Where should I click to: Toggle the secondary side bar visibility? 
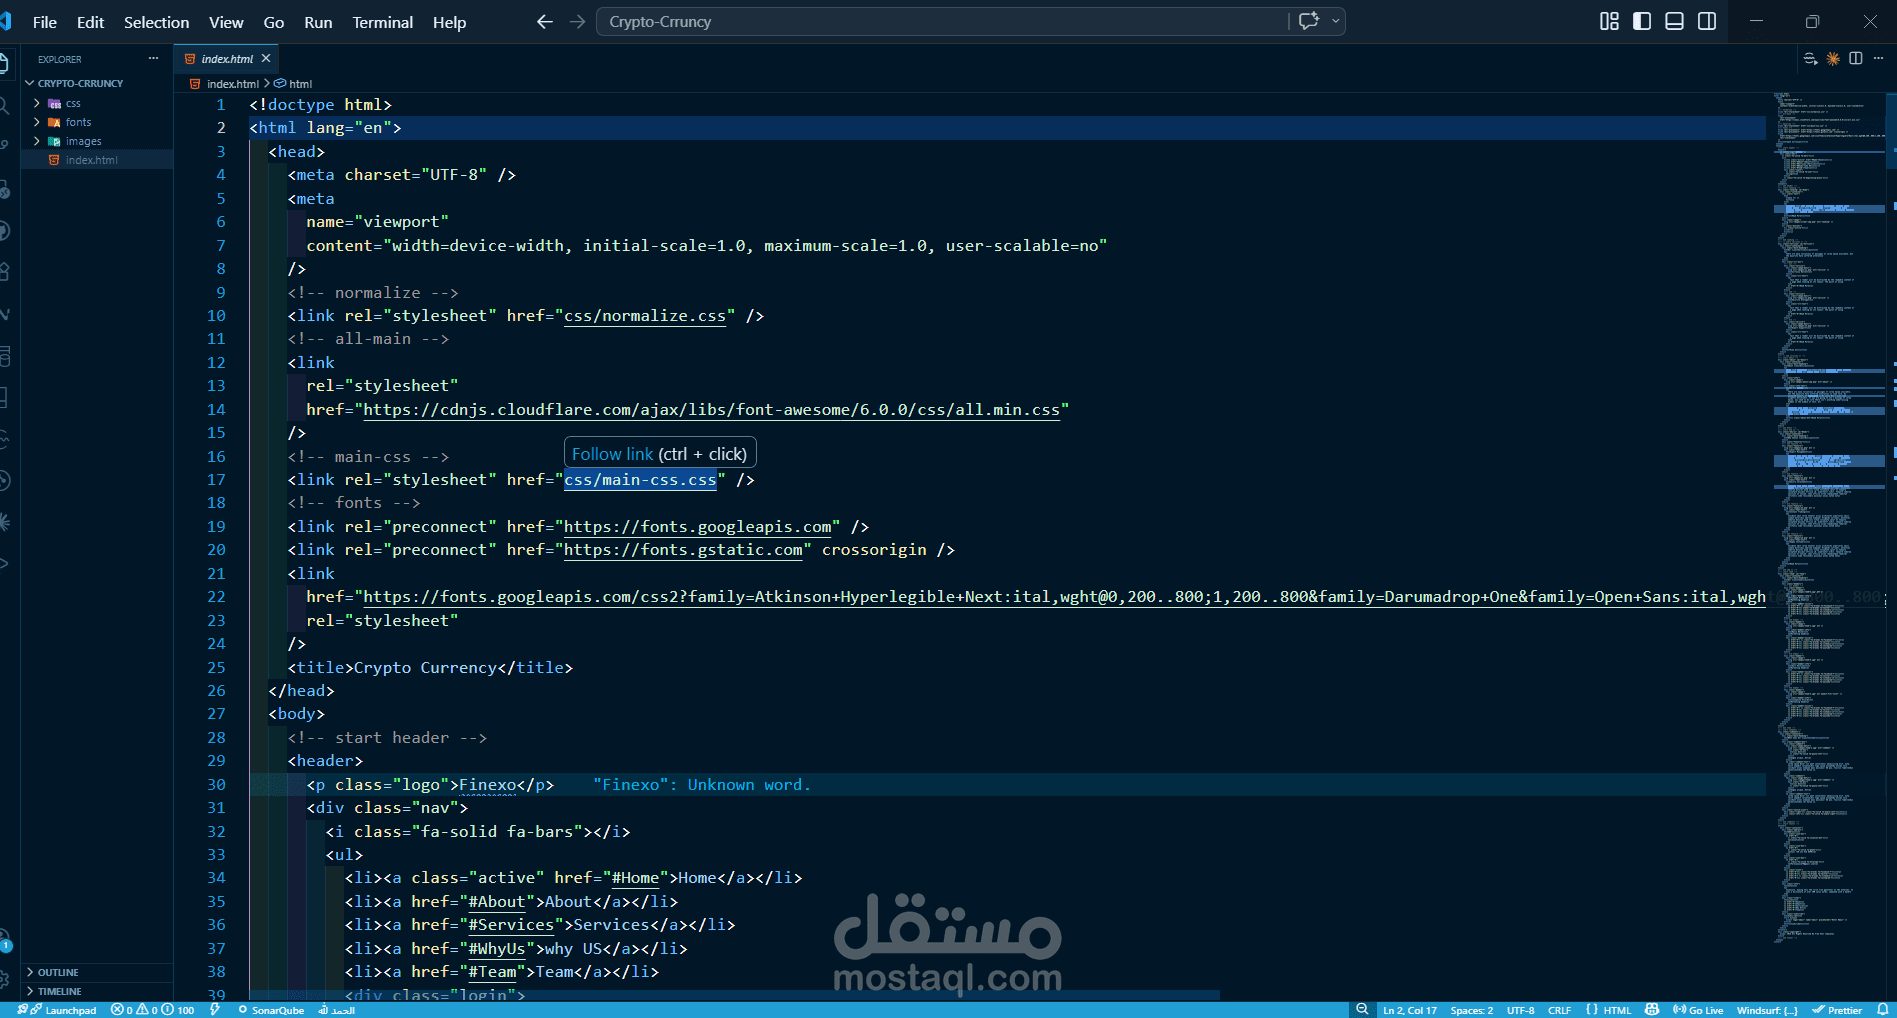(1707, 21)
